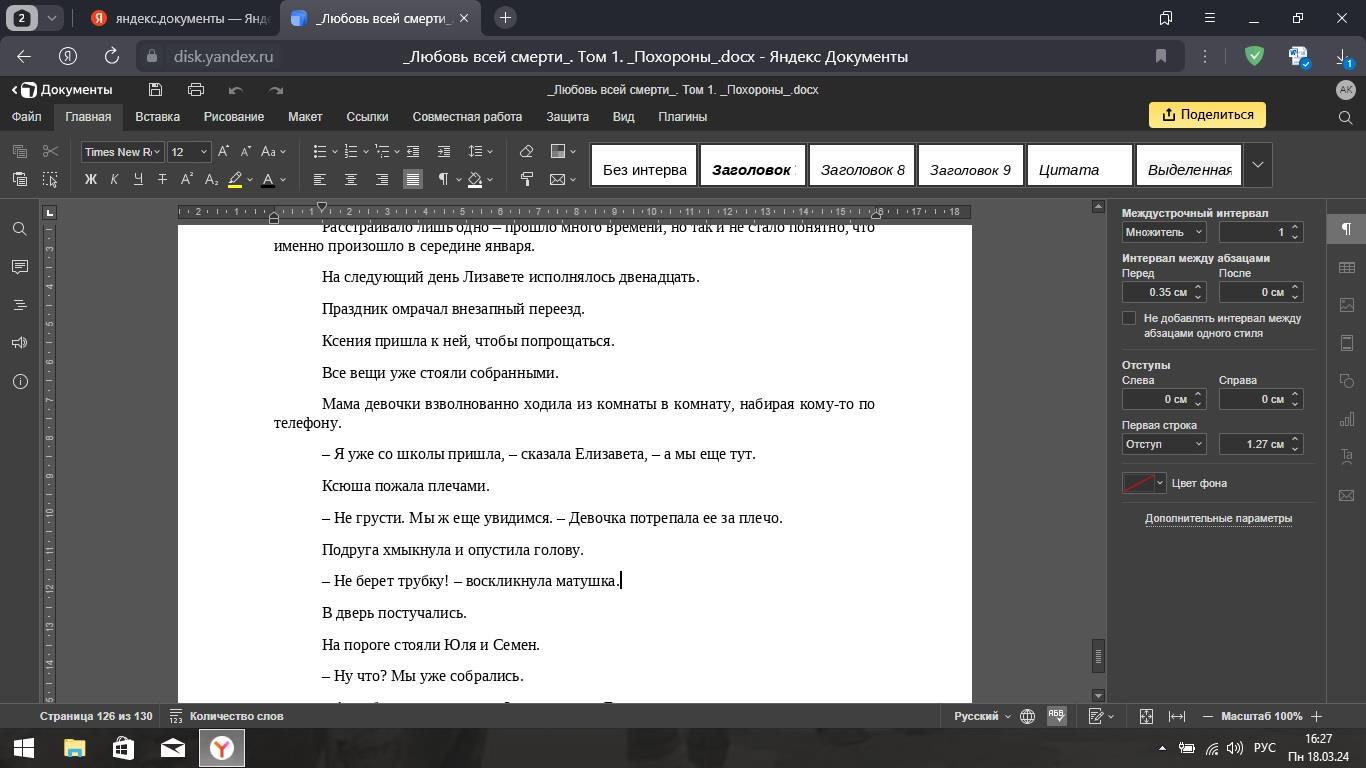This screenshot has height=768, width=1366.
Task: Expand the styles gallery arrow
Action: 1258,166
